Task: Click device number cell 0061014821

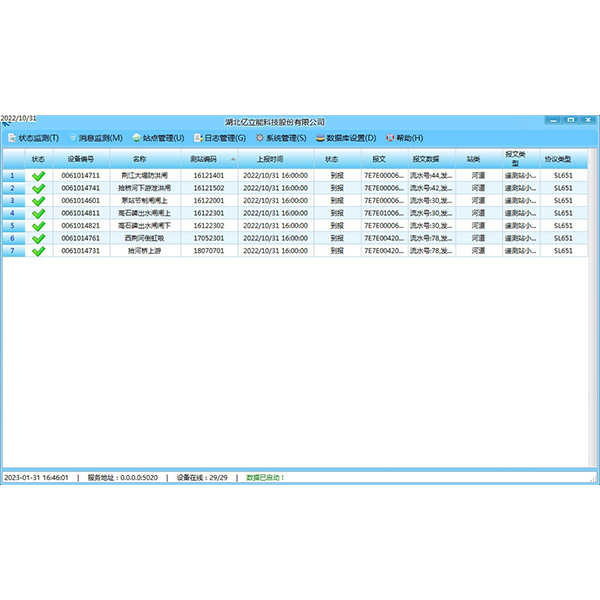Action: [x=81, y=226]
